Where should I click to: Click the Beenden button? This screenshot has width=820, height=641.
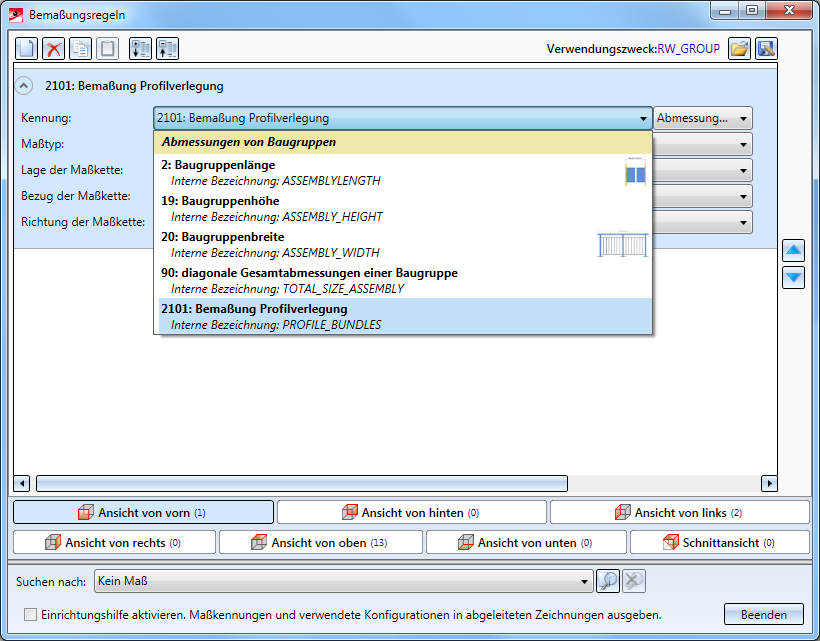[764, 614]
